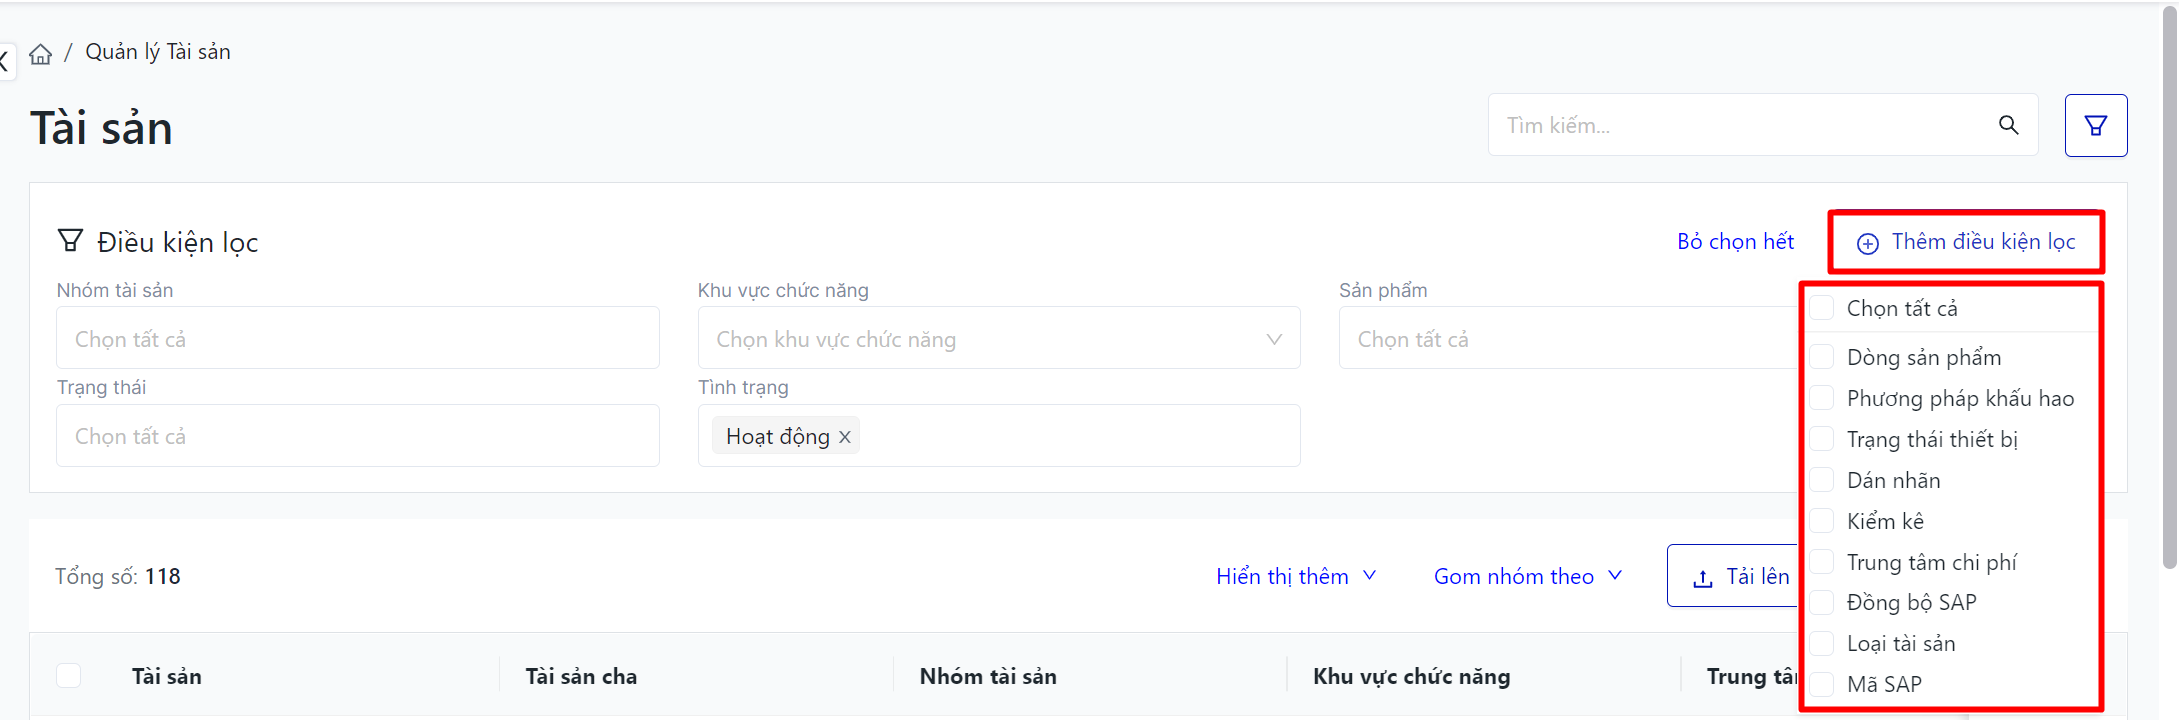Go to home via house icon
Image resolution: width=2179 pixels, height=720 pixels.
pos(40,54)
